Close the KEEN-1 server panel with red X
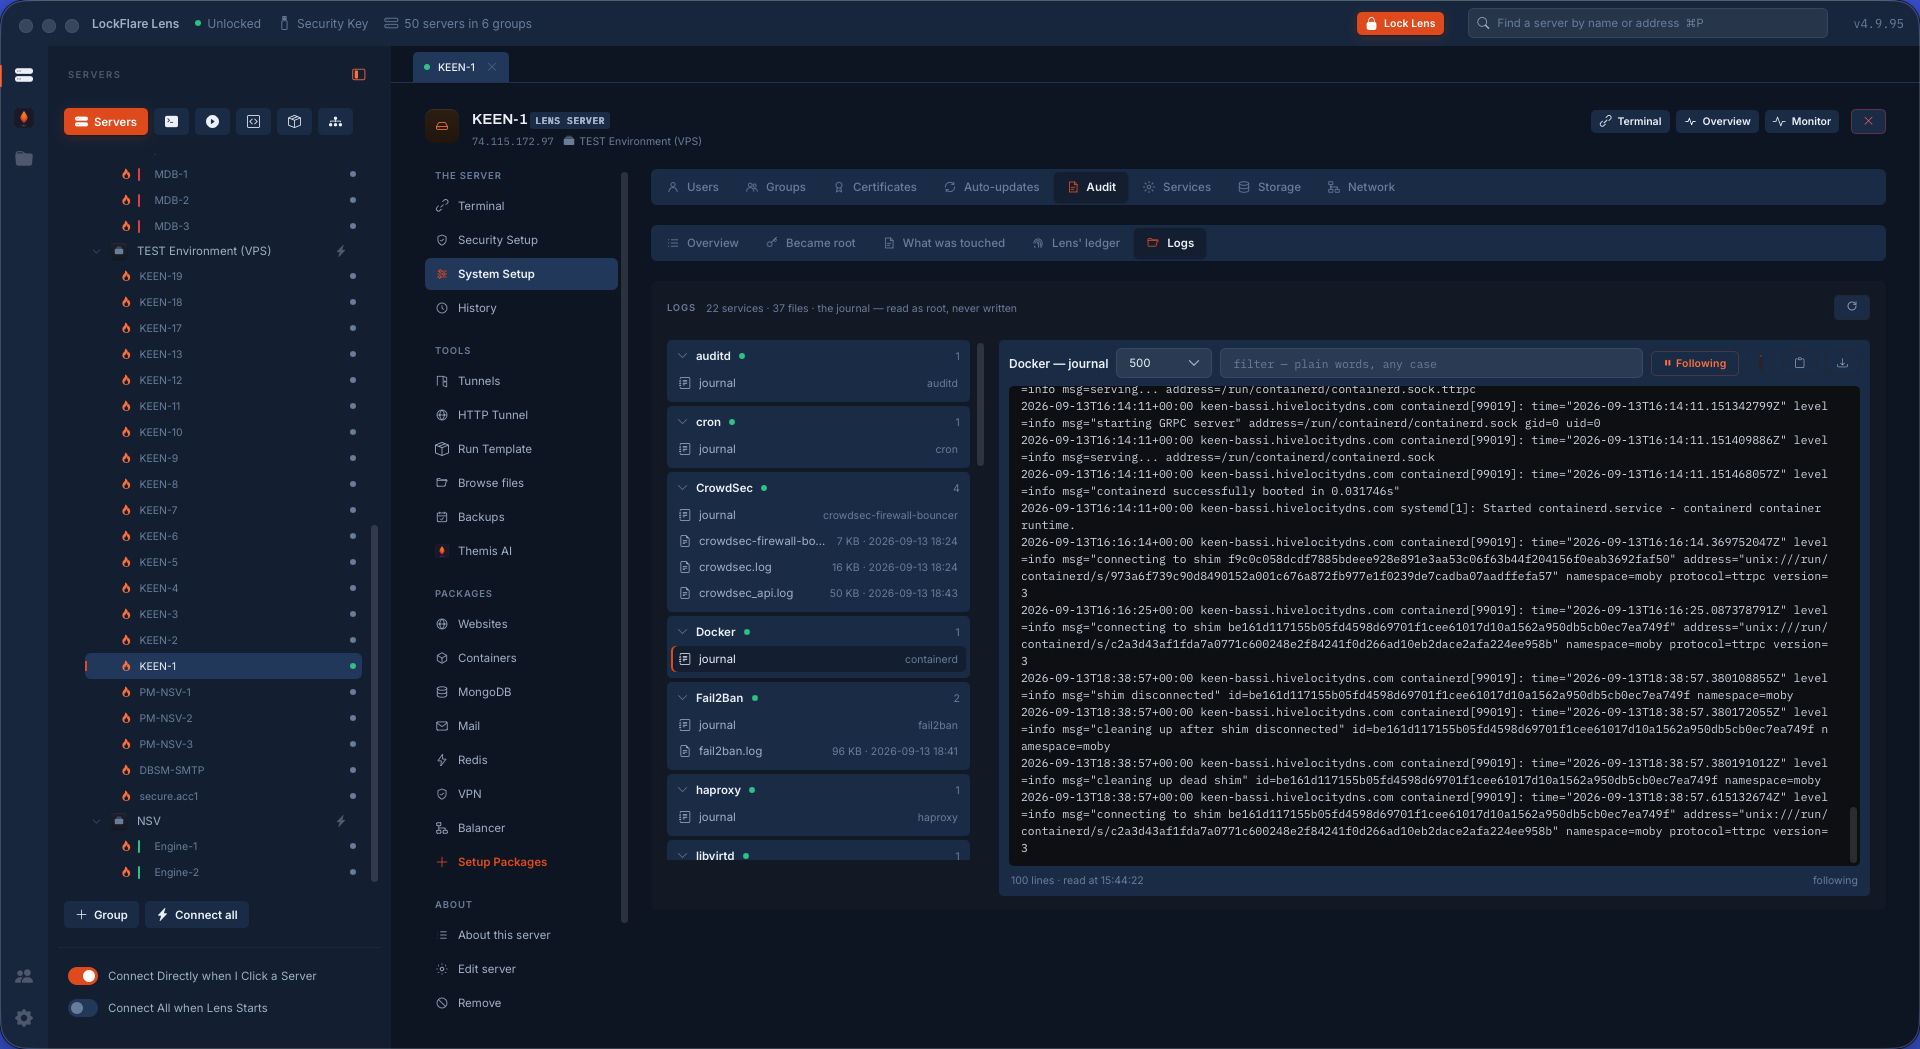 1868,121
